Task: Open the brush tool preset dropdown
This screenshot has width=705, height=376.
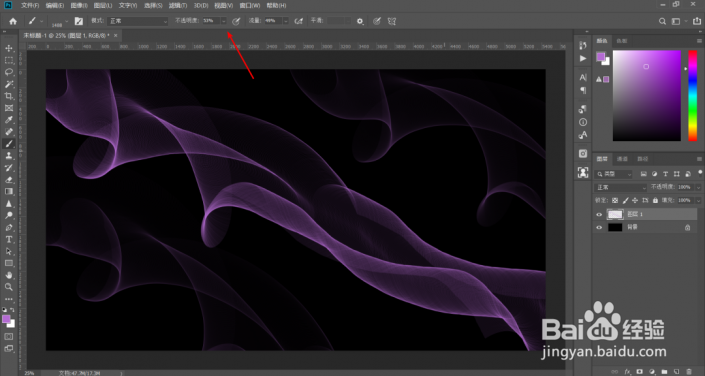Action: click(x=41, y=21)
